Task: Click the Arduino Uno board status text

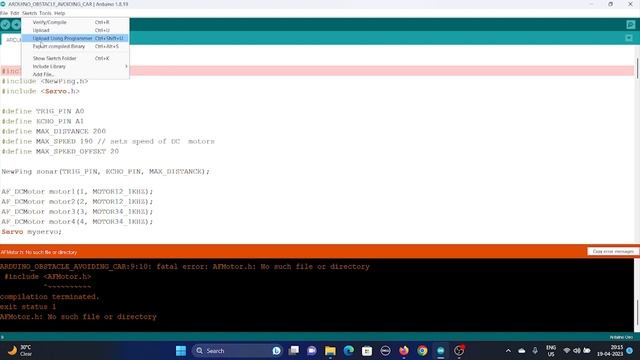Action: point(621,337)
